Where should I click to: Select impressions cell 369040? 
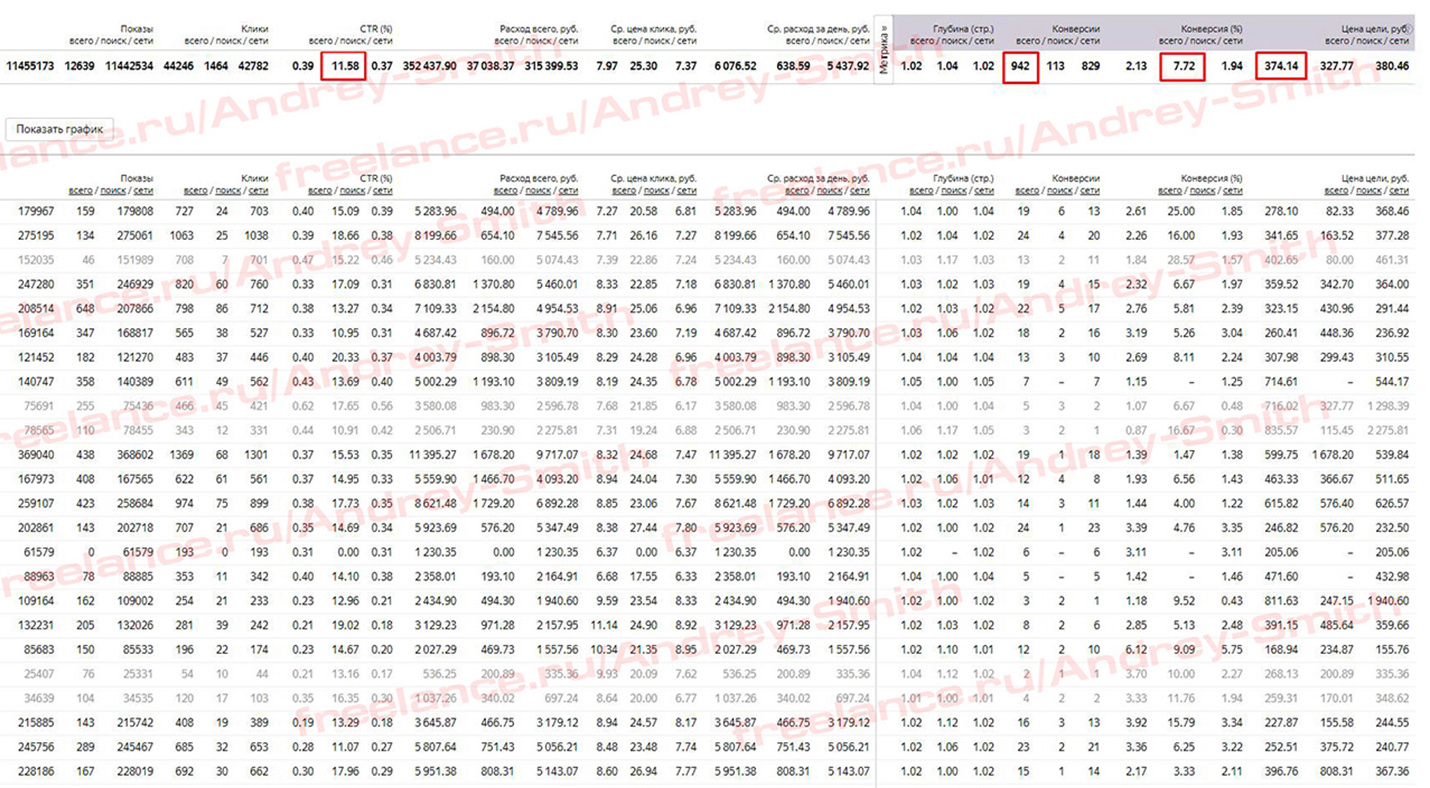click(x=36, y=454)
